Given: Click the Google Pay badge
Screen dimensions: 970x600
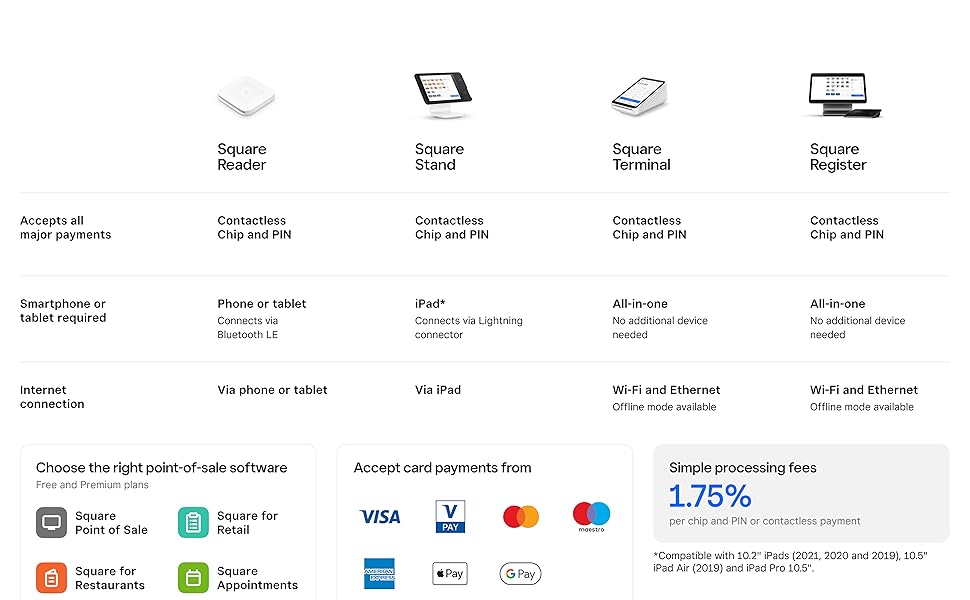Looking at the screenshot, I should (521, 573).
